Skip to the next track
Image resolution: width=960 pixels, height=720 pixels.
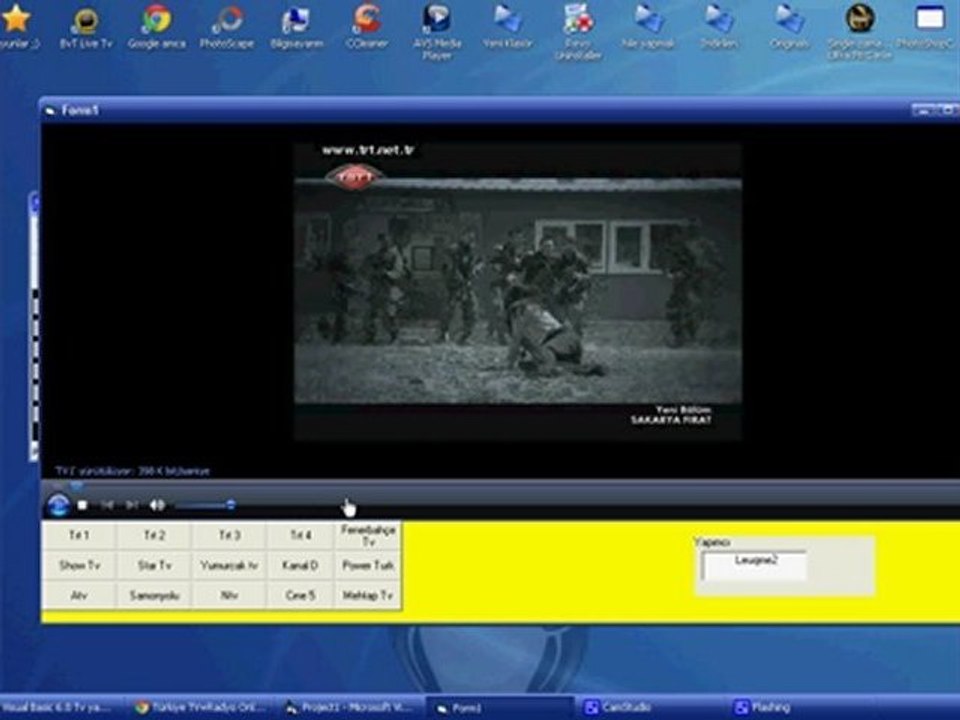[132, 505]
